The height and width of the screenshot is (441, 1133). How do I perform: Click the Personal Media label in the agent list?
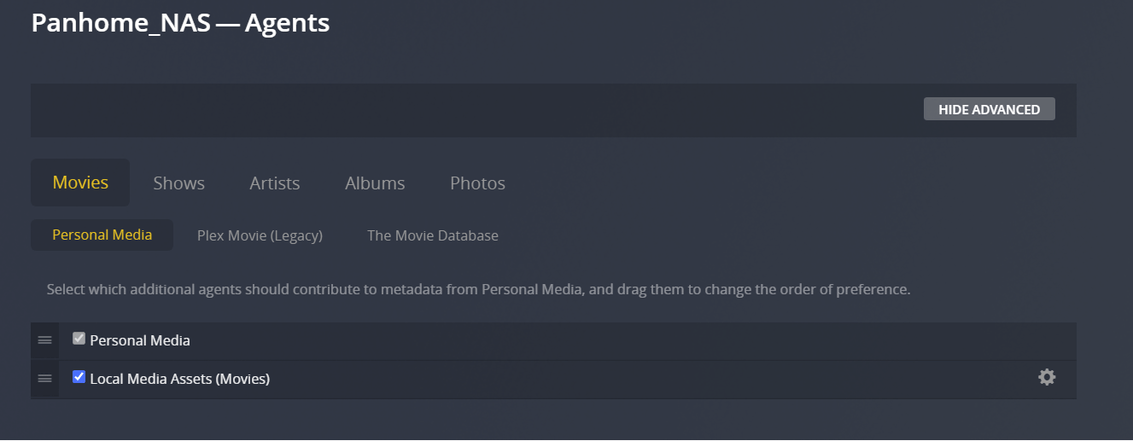(x=140, y=341)
